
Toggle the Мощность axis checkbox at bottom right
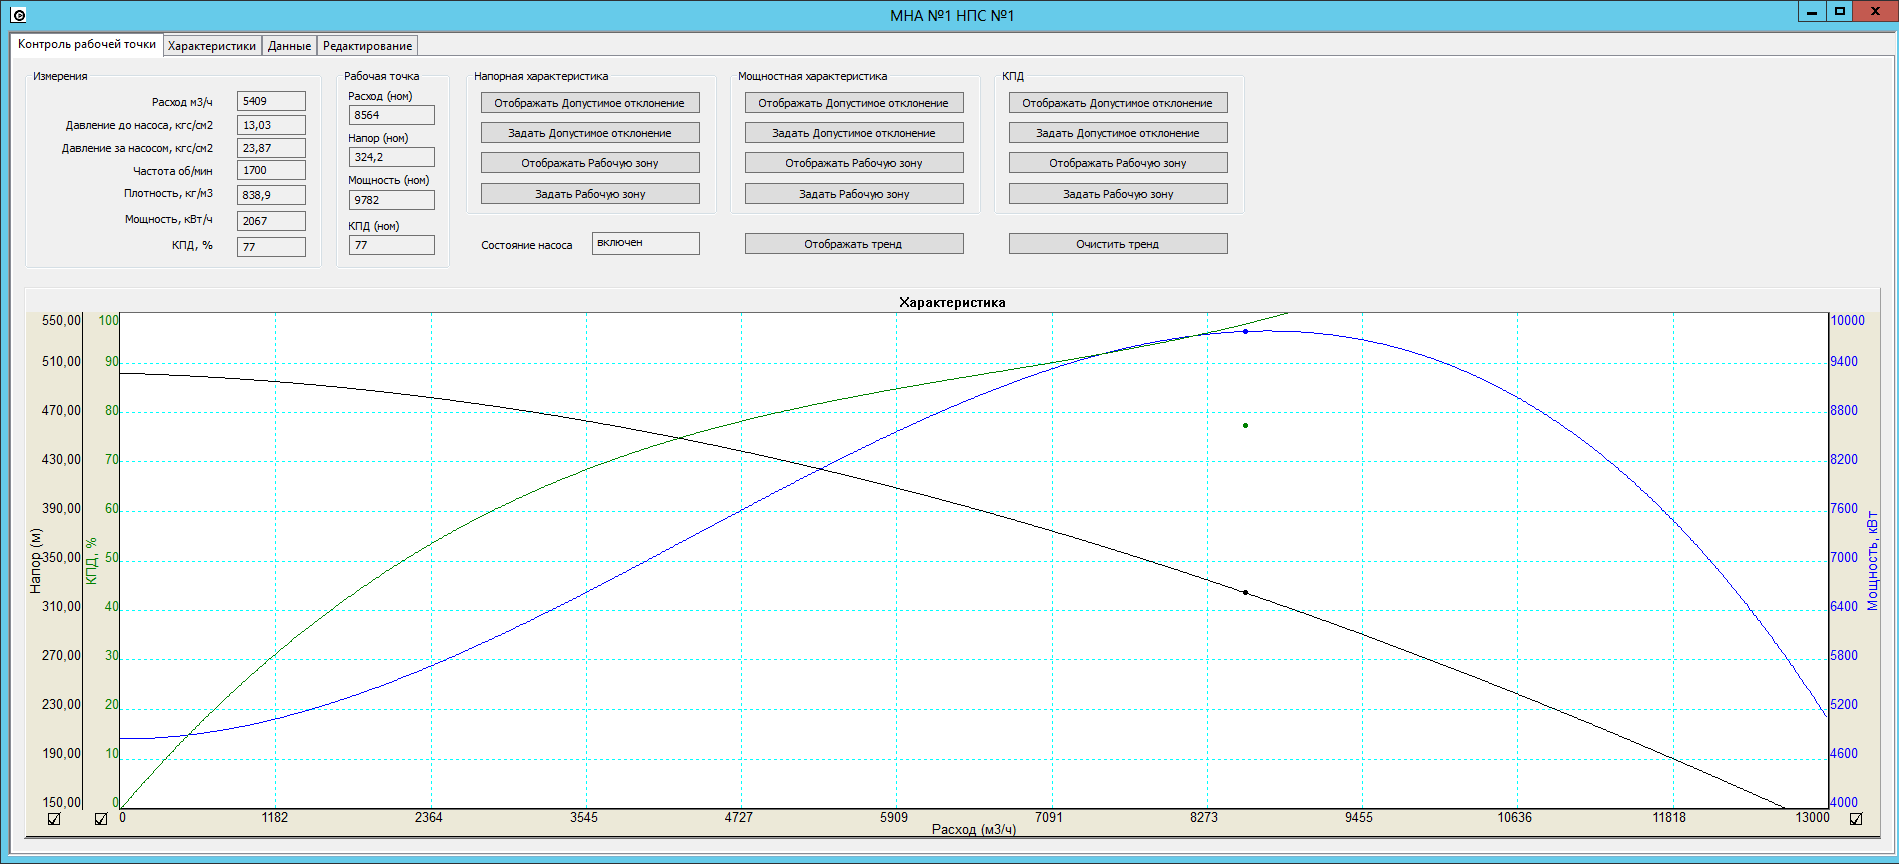click(1856, 819)
